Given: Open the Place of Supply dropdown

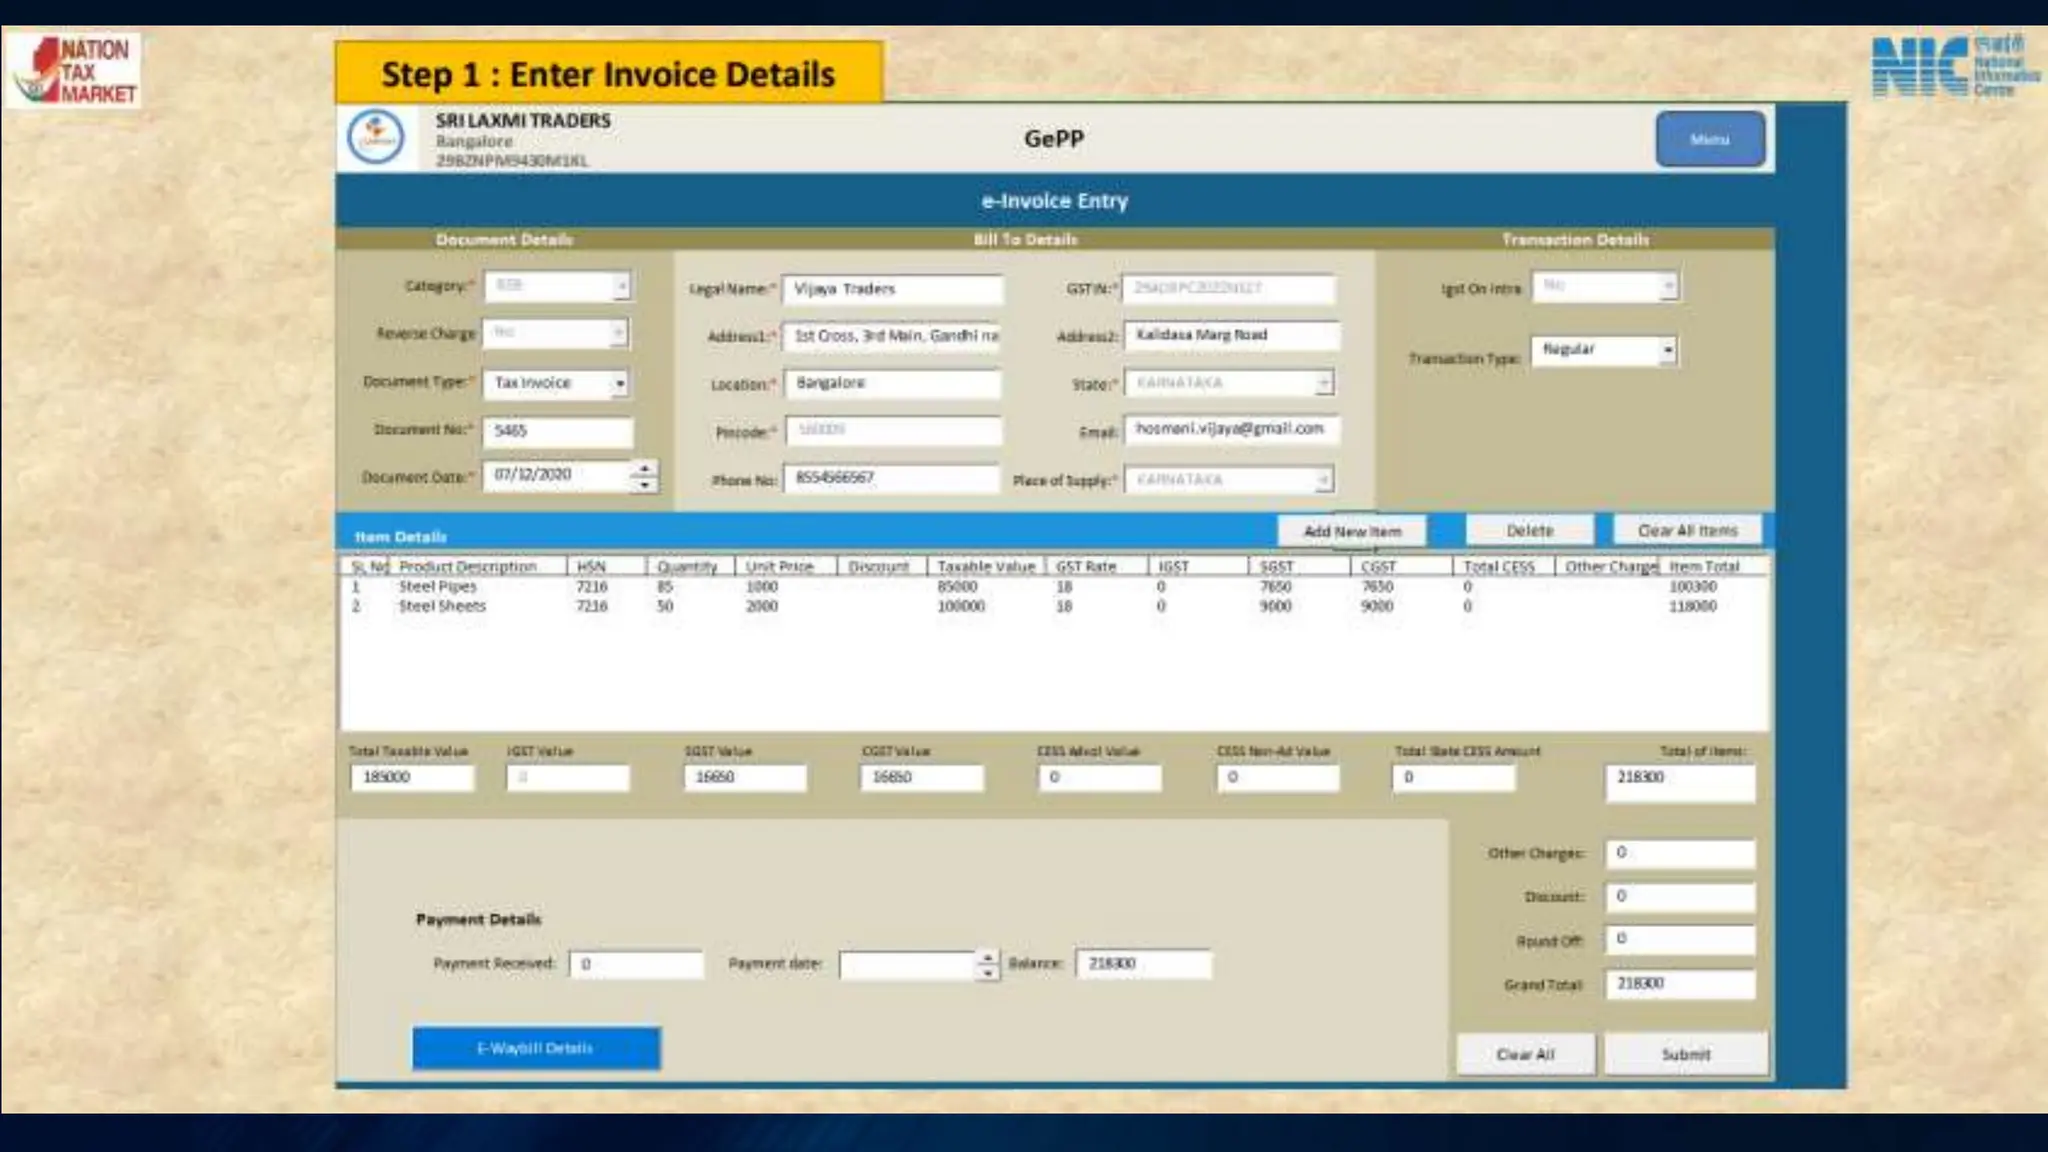Looking at the screenshot, I should tap(1323, 481).
